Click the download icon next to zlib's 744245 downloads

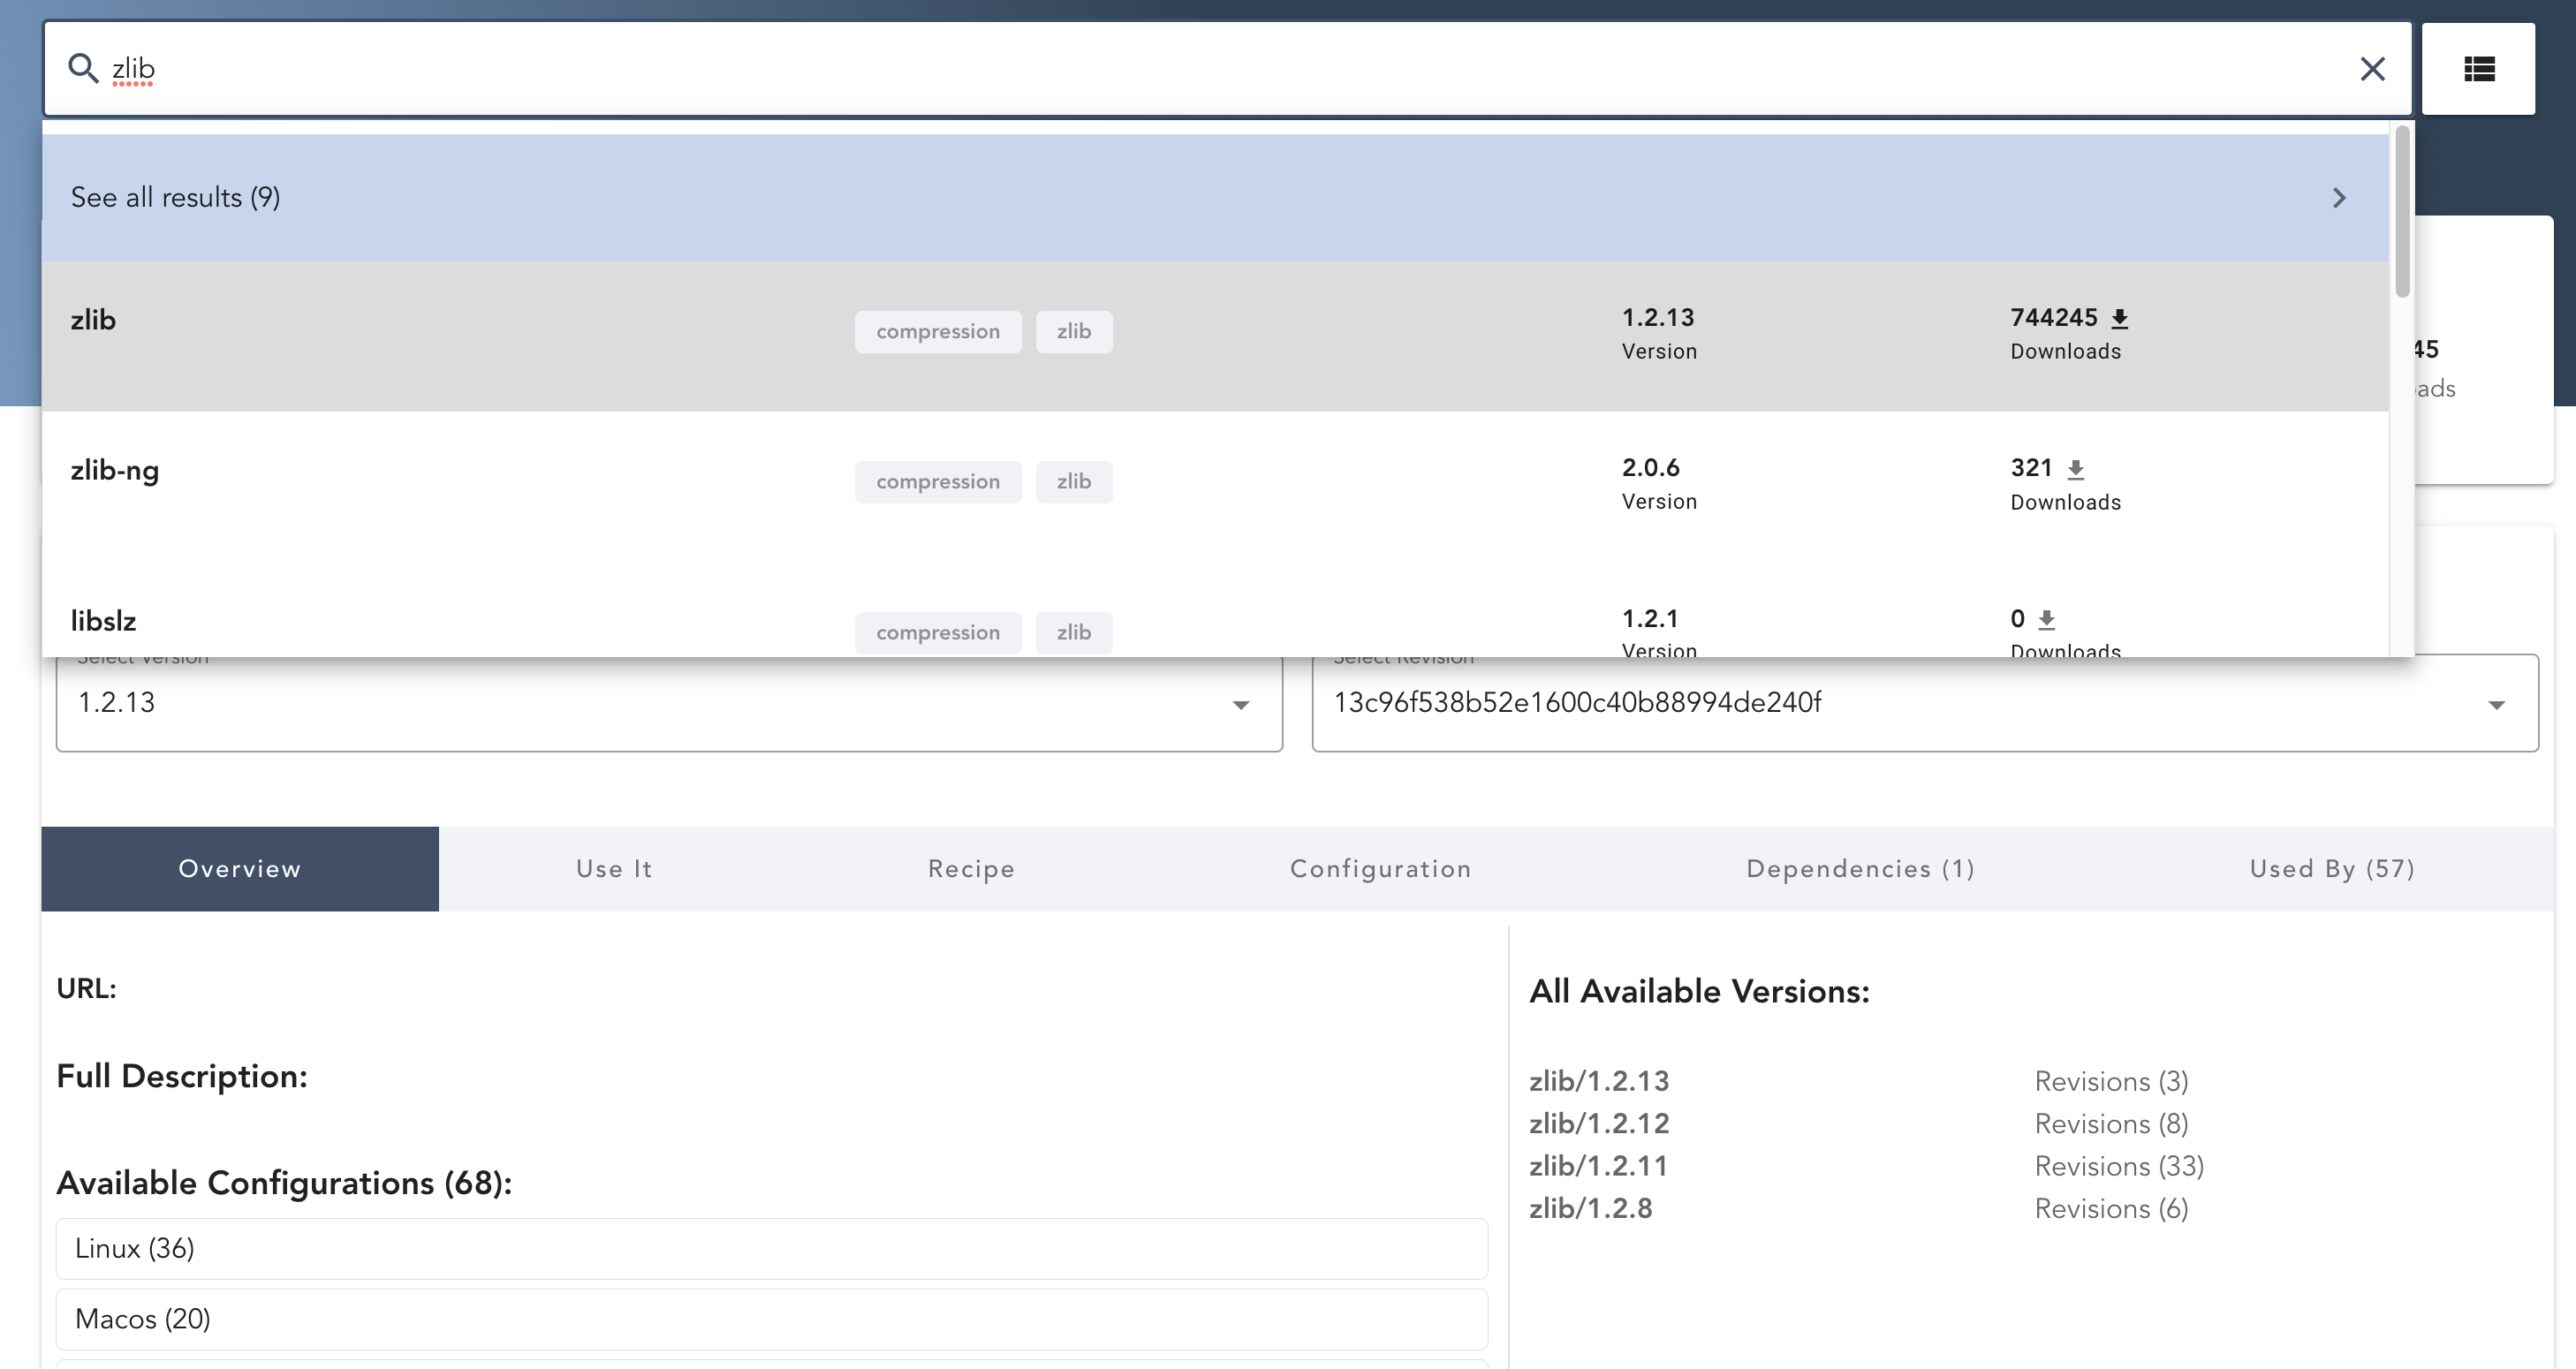pos(2119,317)
